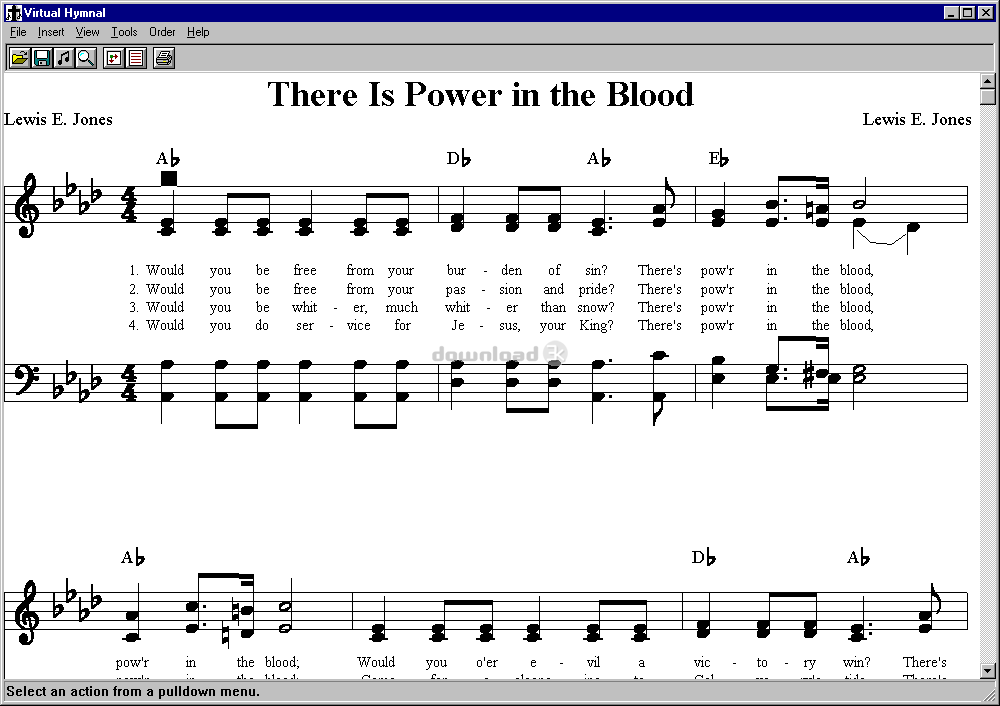Click the first Ab chord symbol above 'Would'
The width and height of the screenshot is (1000, 706).
pos(168,158)
